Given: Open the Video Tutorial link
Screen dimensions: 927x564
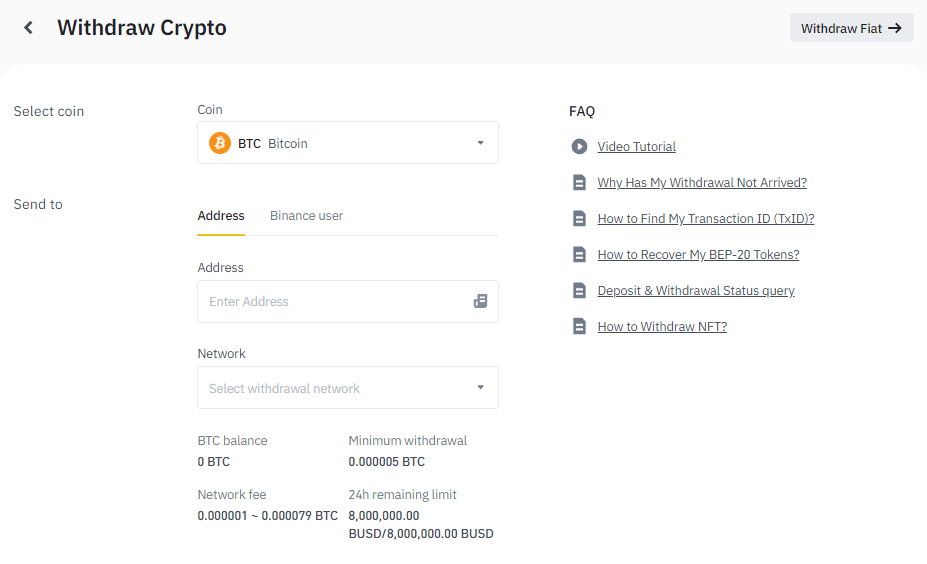Looking at the screenshot, I should (x=637, y=147).
